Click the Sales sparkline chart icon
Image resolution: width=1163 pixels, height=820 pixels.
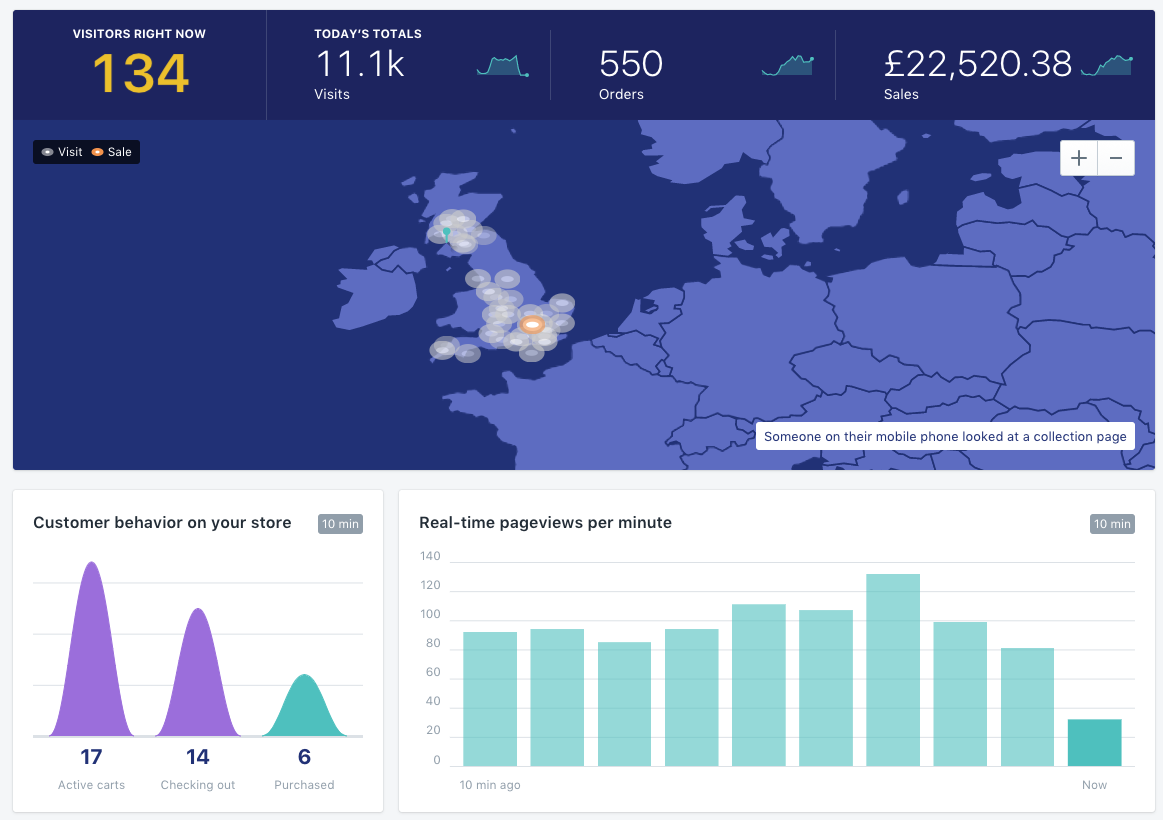[1107, 66]
